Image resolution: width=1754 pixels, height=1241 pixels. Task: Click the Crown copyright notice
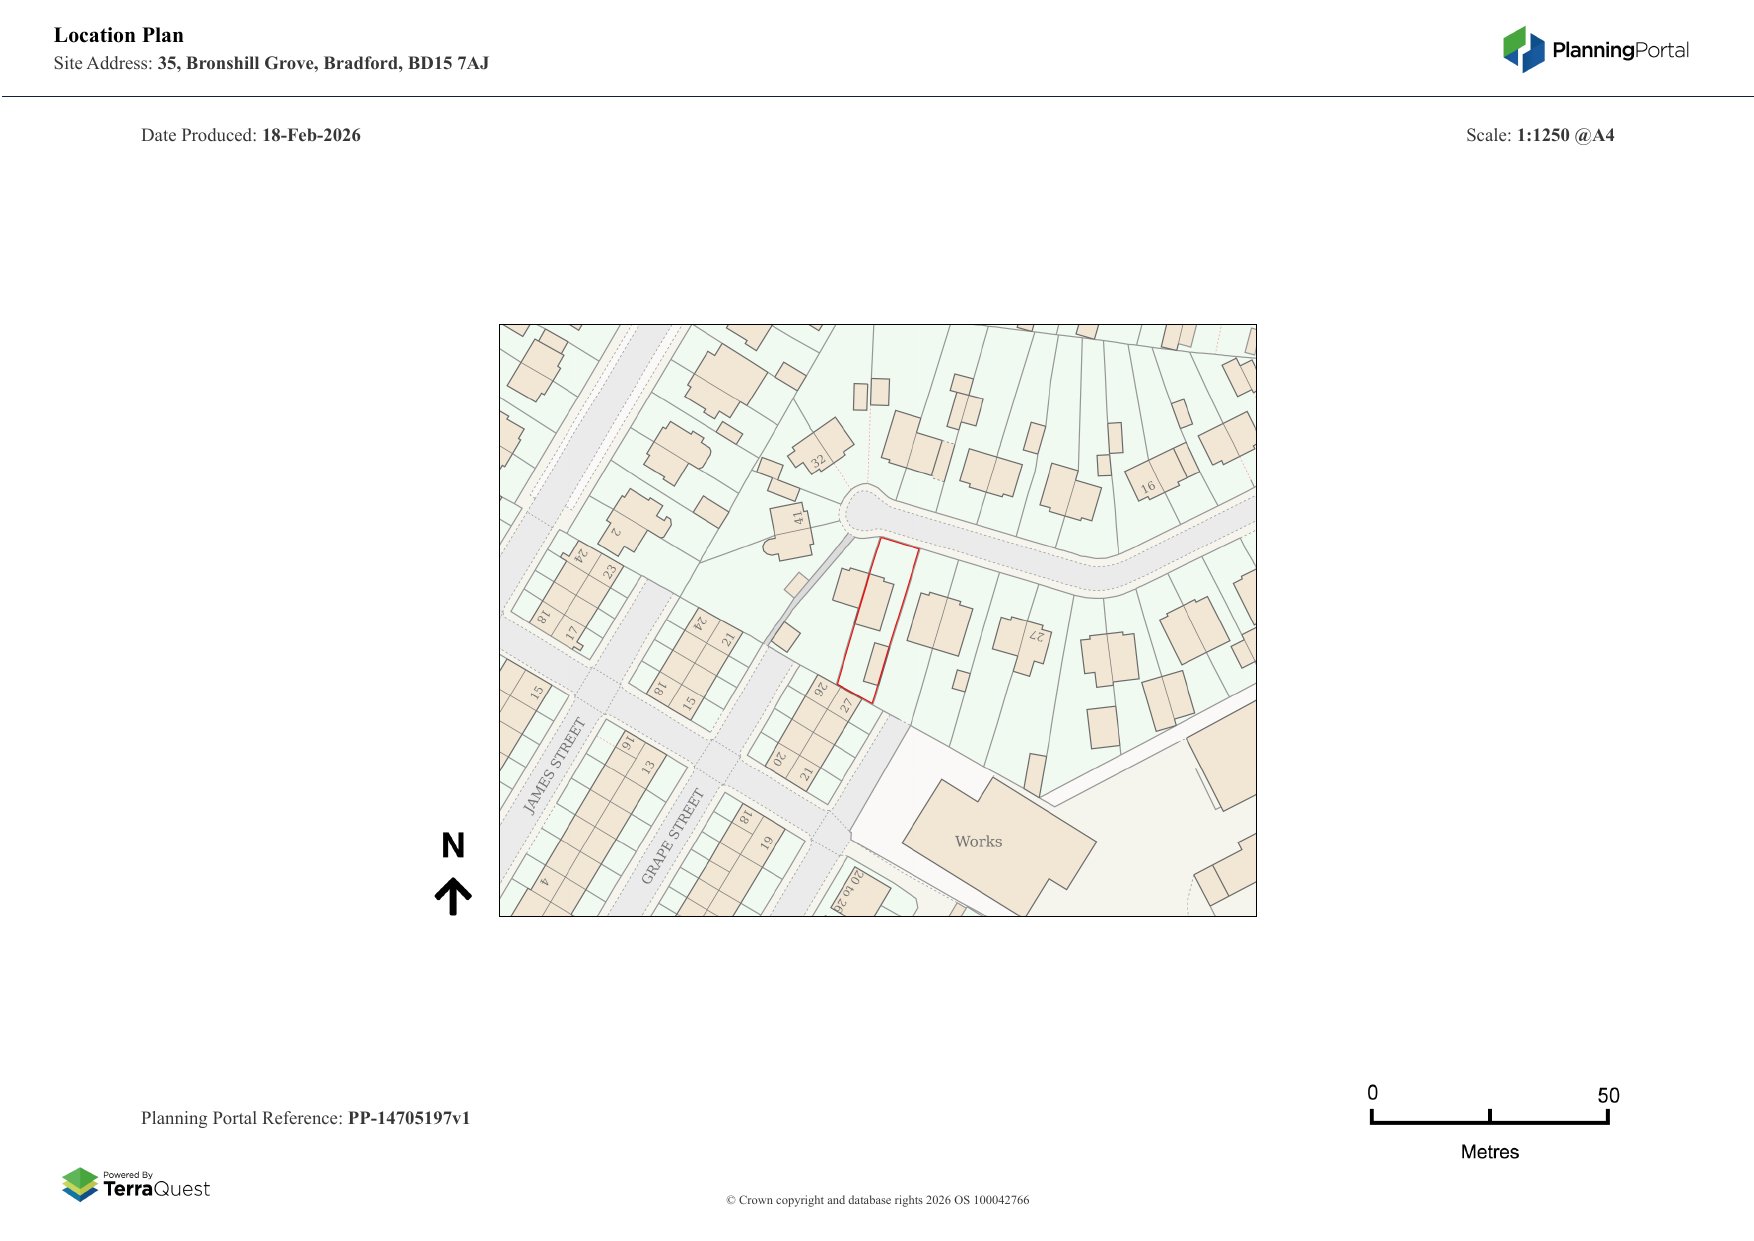(877, 1200)
